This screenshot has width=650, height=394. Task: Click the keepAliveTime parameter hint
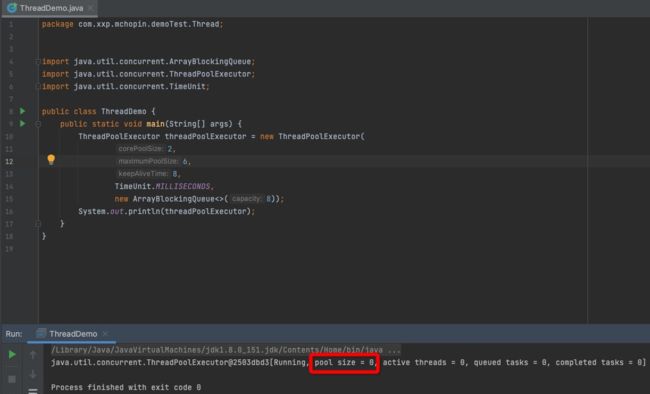tap(143, 173)
